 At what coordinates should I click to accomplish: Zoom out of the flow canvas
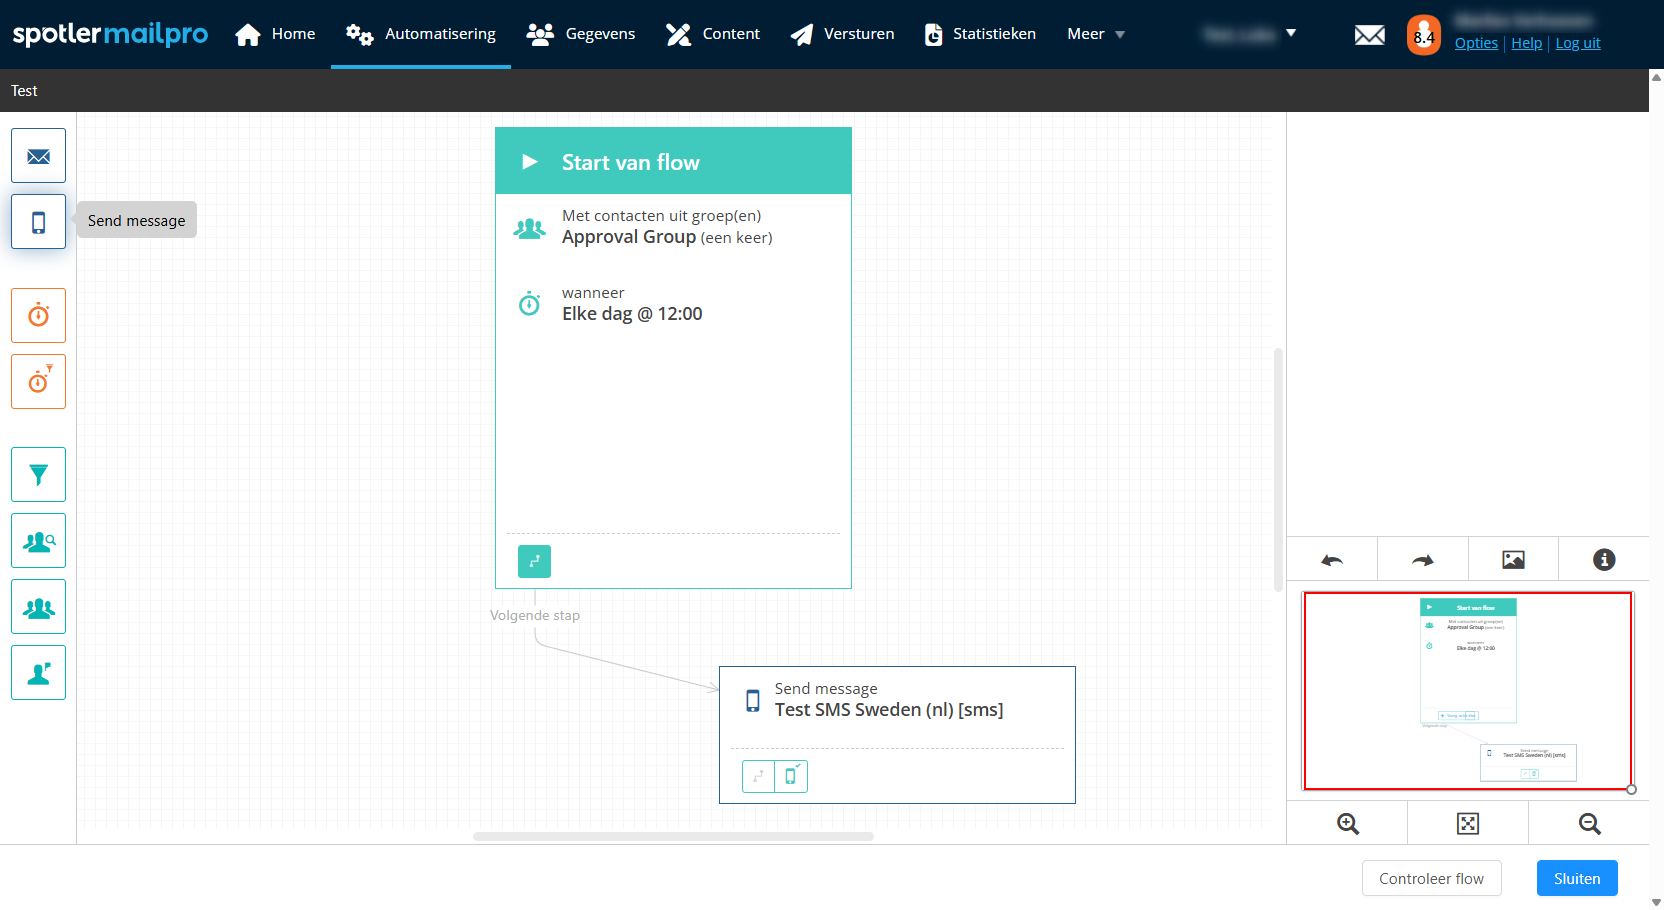1589,824
